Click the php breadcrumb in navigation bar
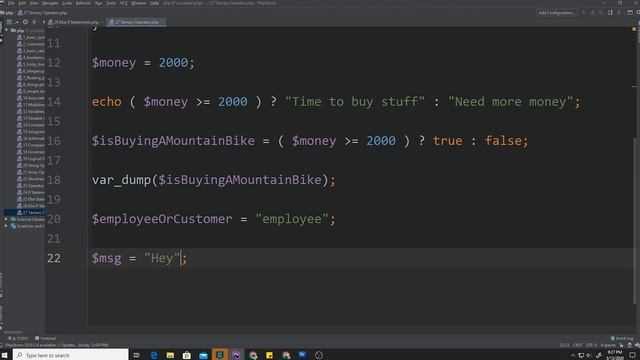Viewport: 640px width, 360px height. click(7, 13)
